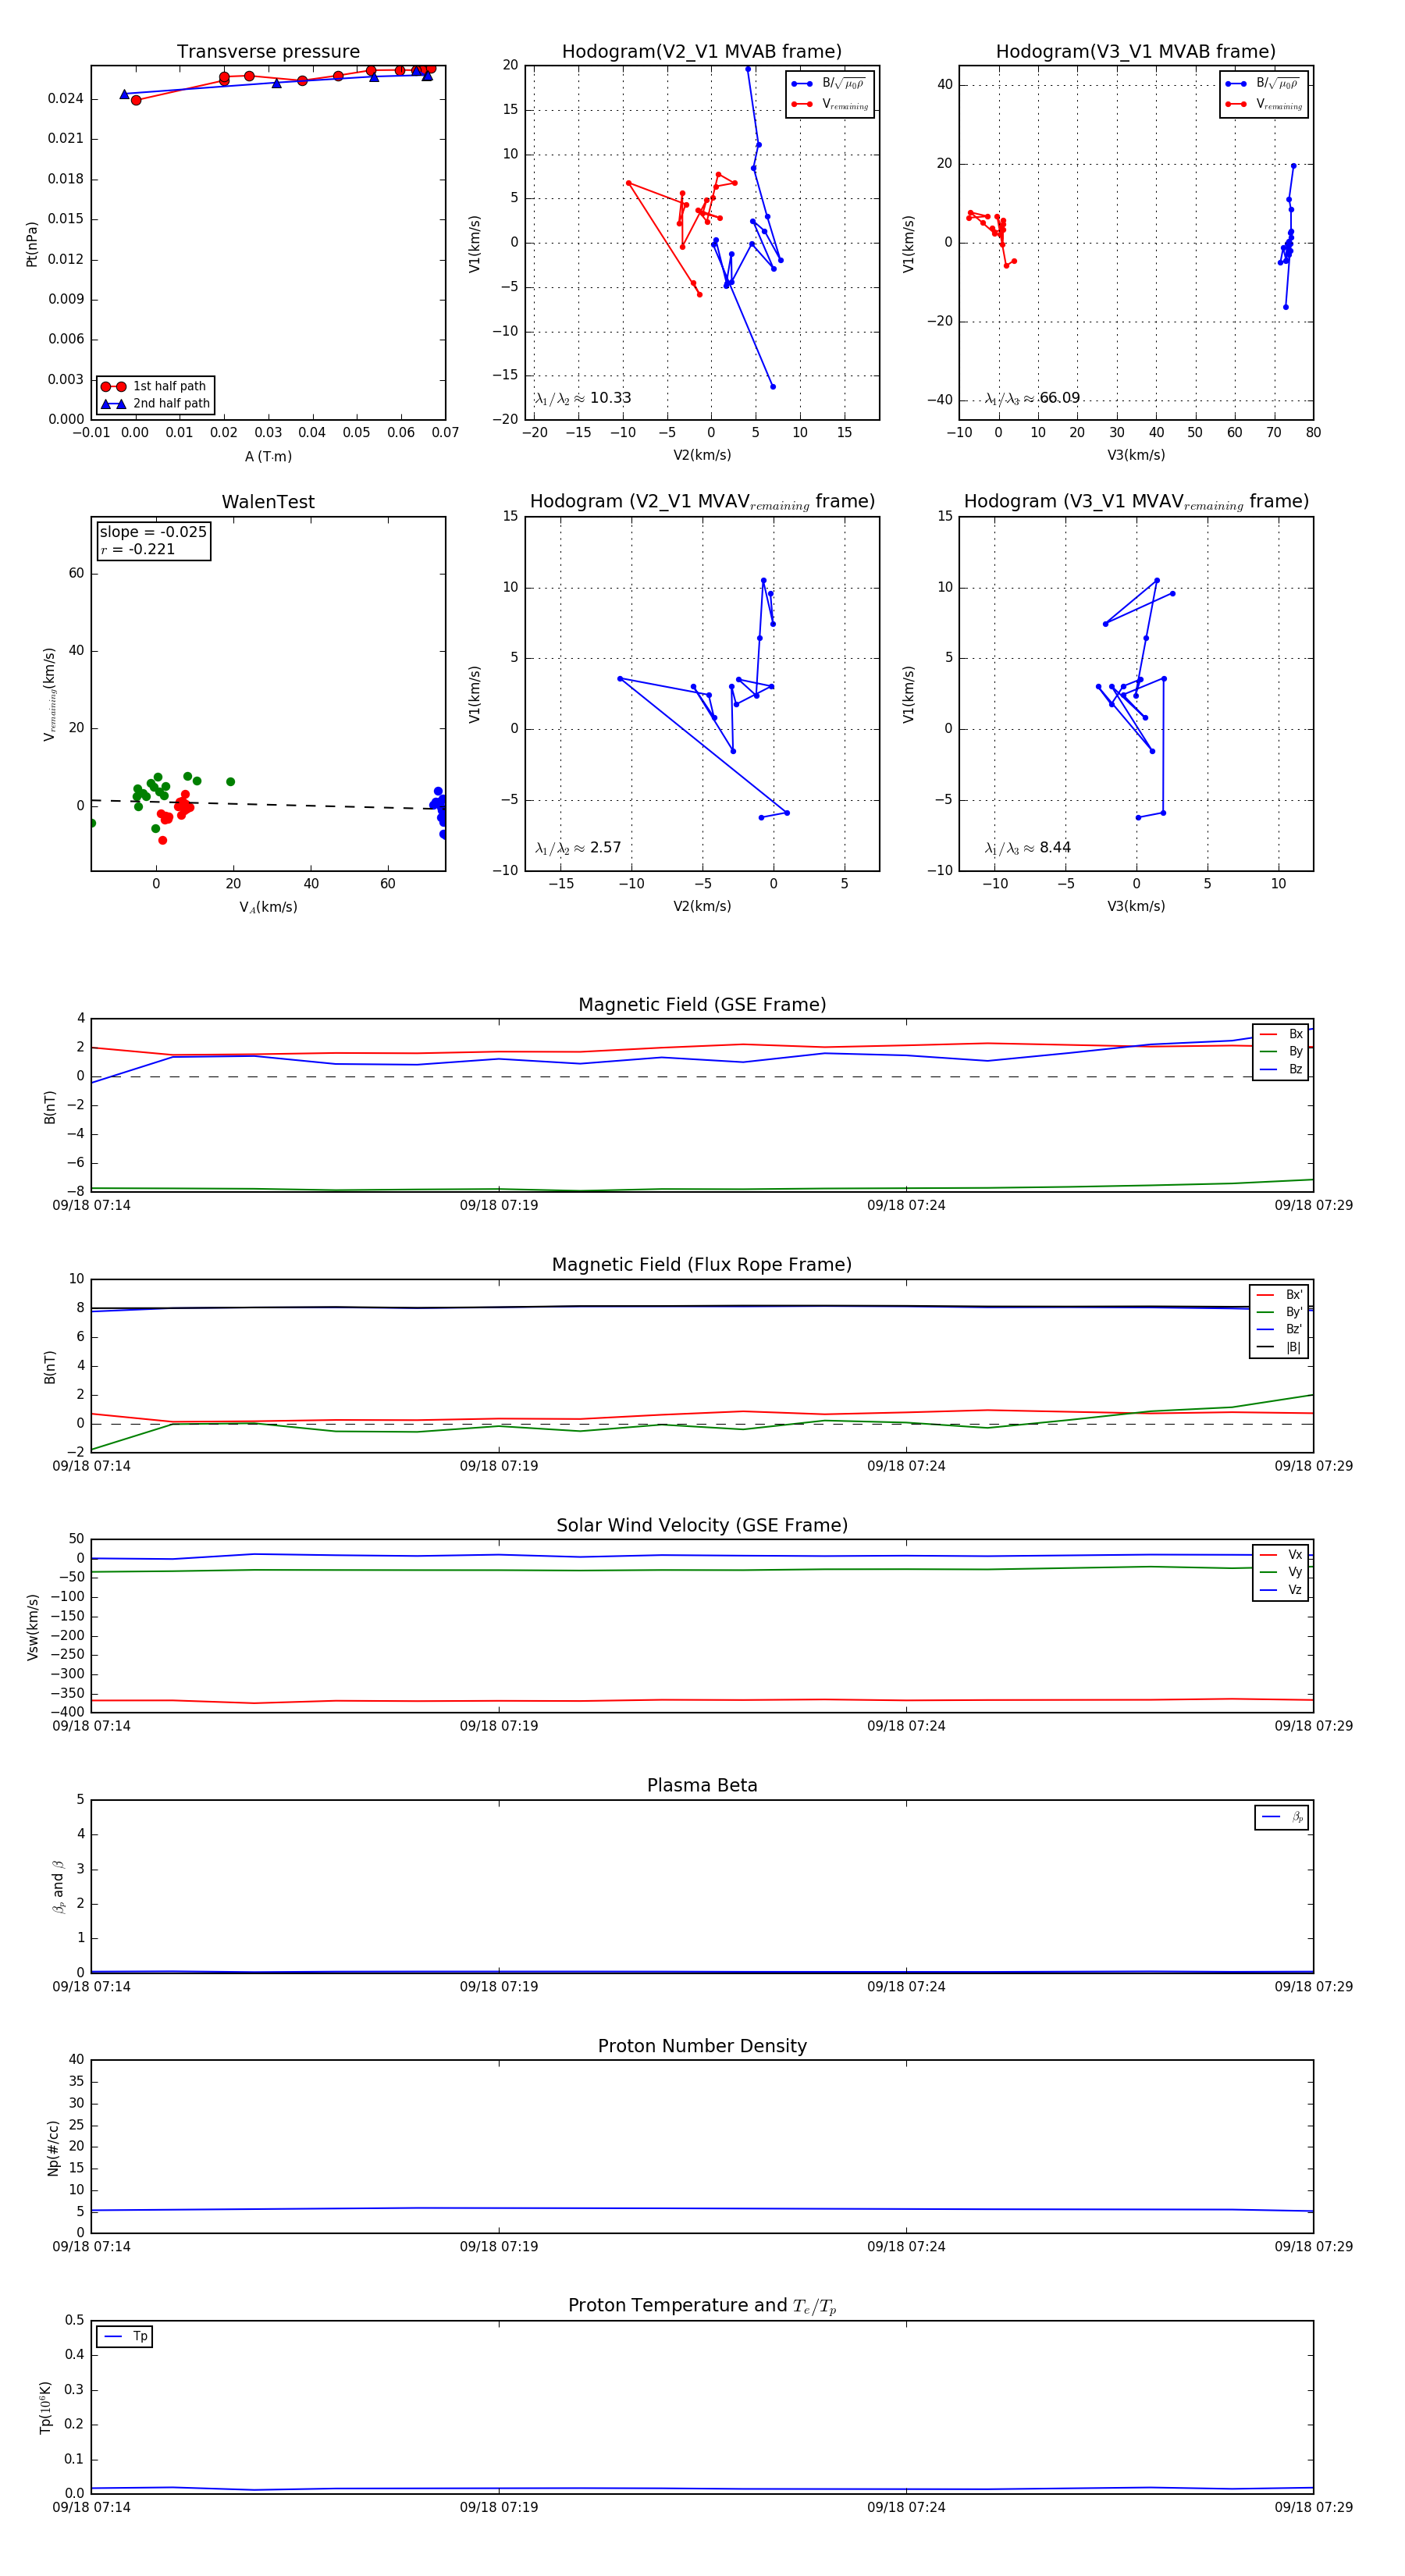1405x2576 pixels.
Task: Click the "λ1/λ3 ≈ 8.44" eigenvalue ratio
Action: pos(1028,848)
